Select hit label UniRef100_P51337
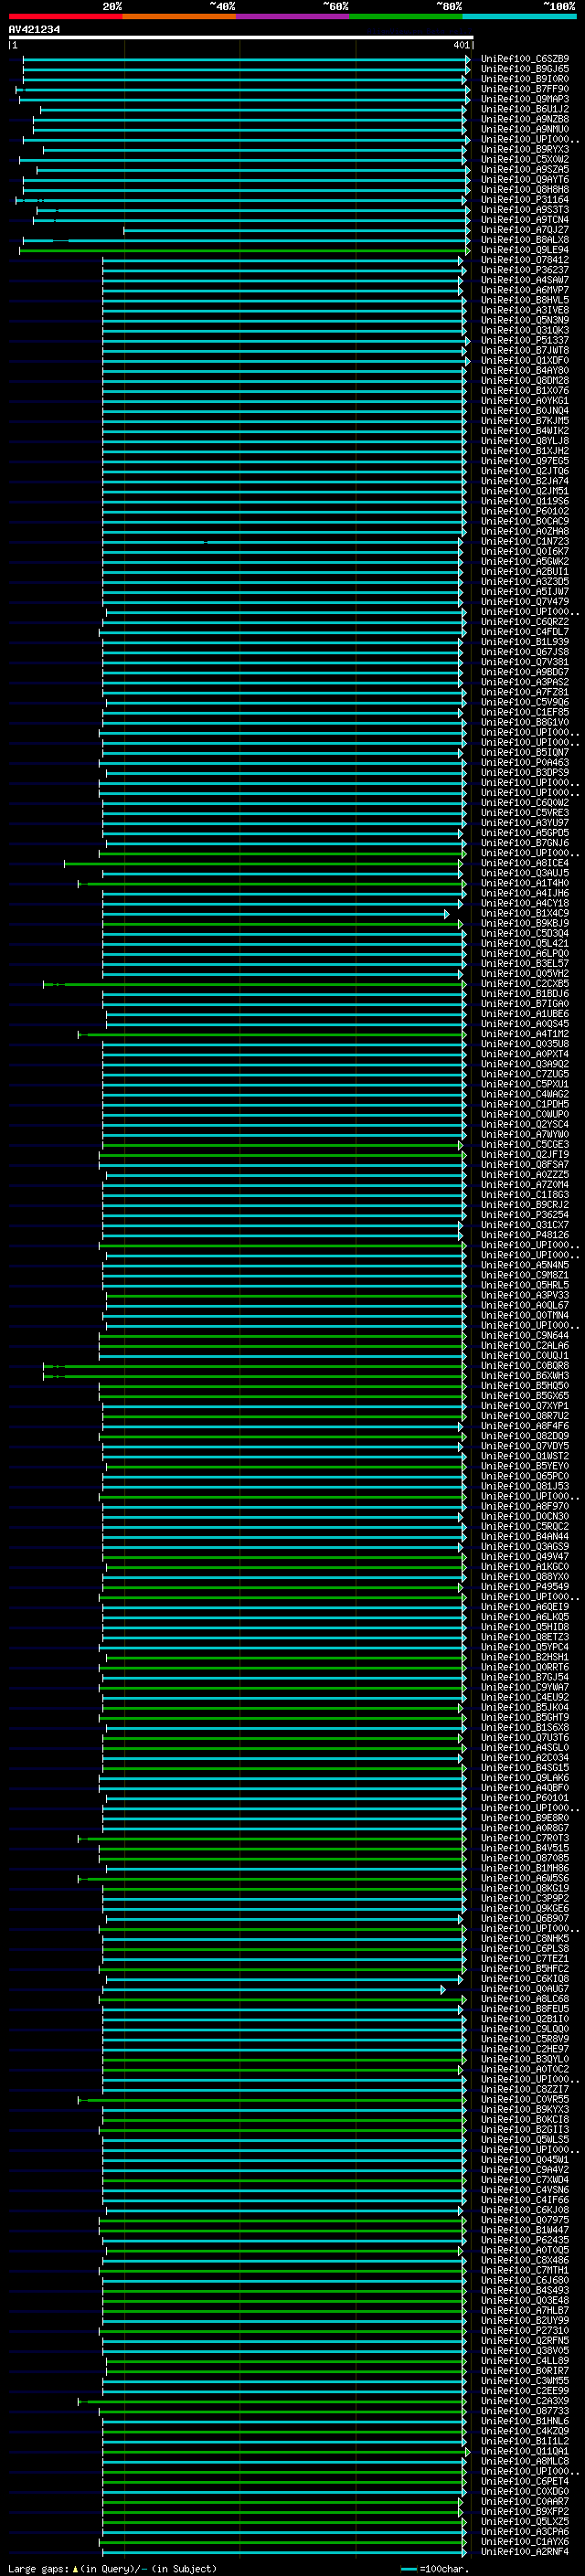Viewport: 585px width, 2576px height. click(525, 341)
